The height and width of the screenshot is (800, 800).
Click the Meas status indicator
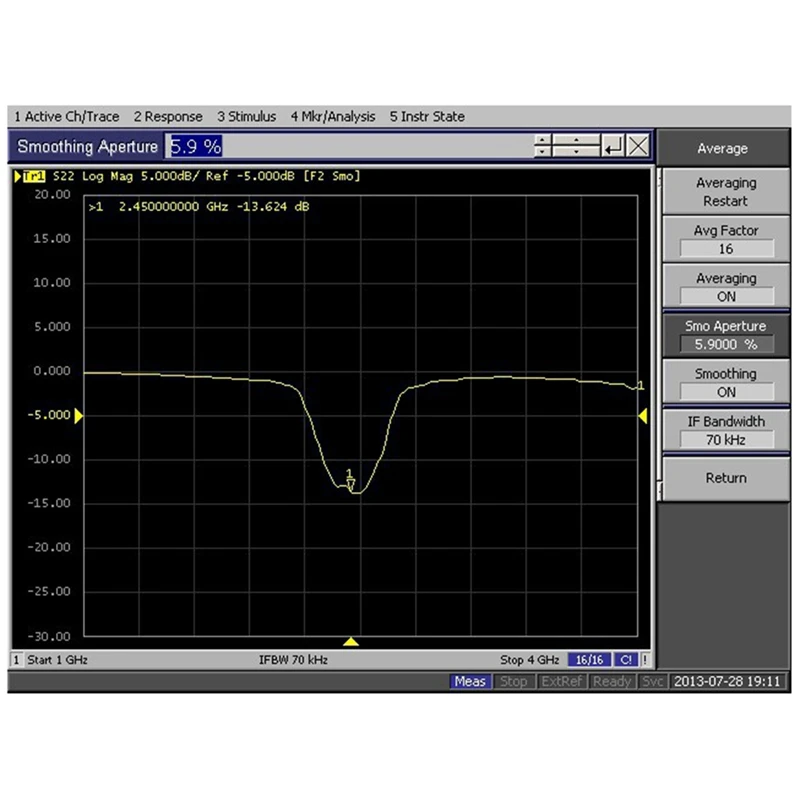coord(471,681)
